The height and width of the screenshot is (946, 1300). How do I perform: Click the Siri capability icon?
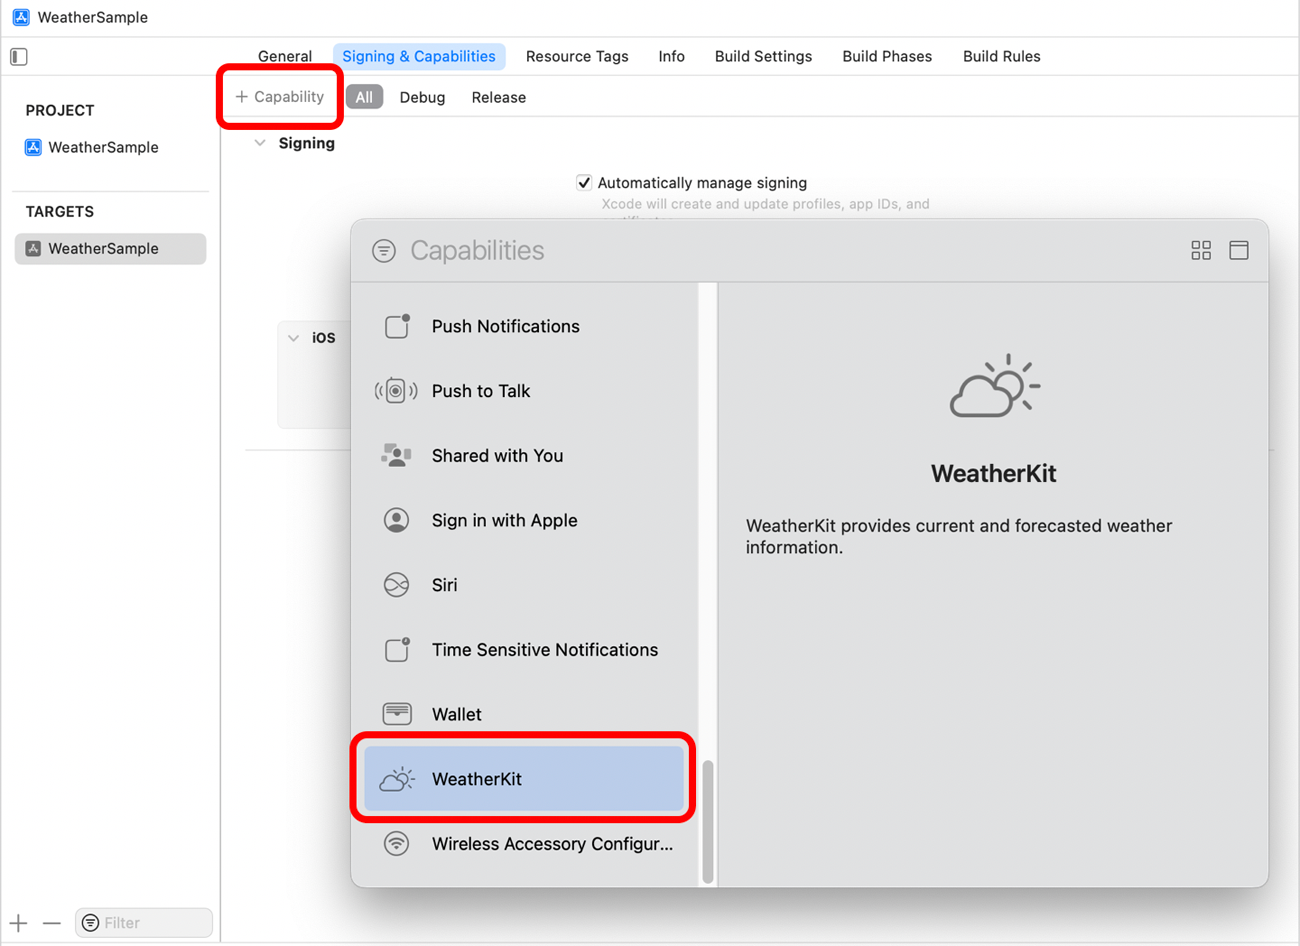point(396,585)
